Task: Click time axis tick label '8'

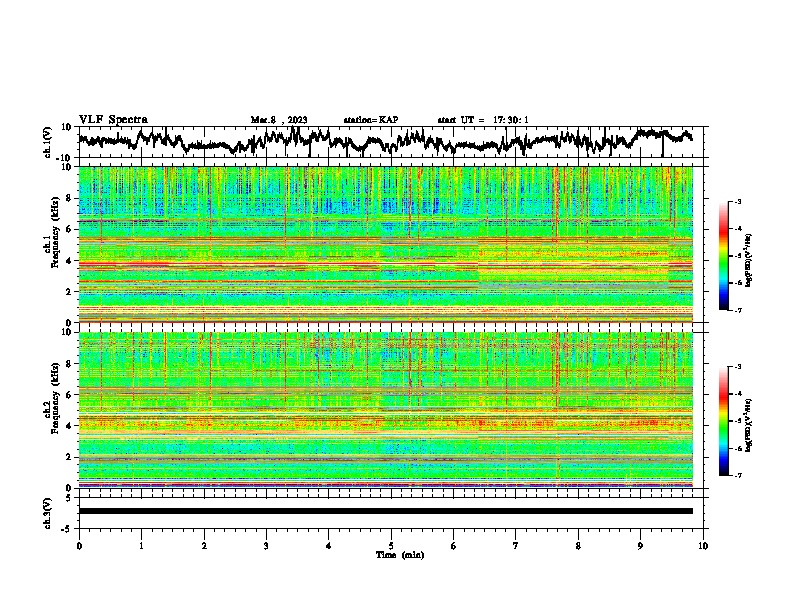Action: point(578,546)
